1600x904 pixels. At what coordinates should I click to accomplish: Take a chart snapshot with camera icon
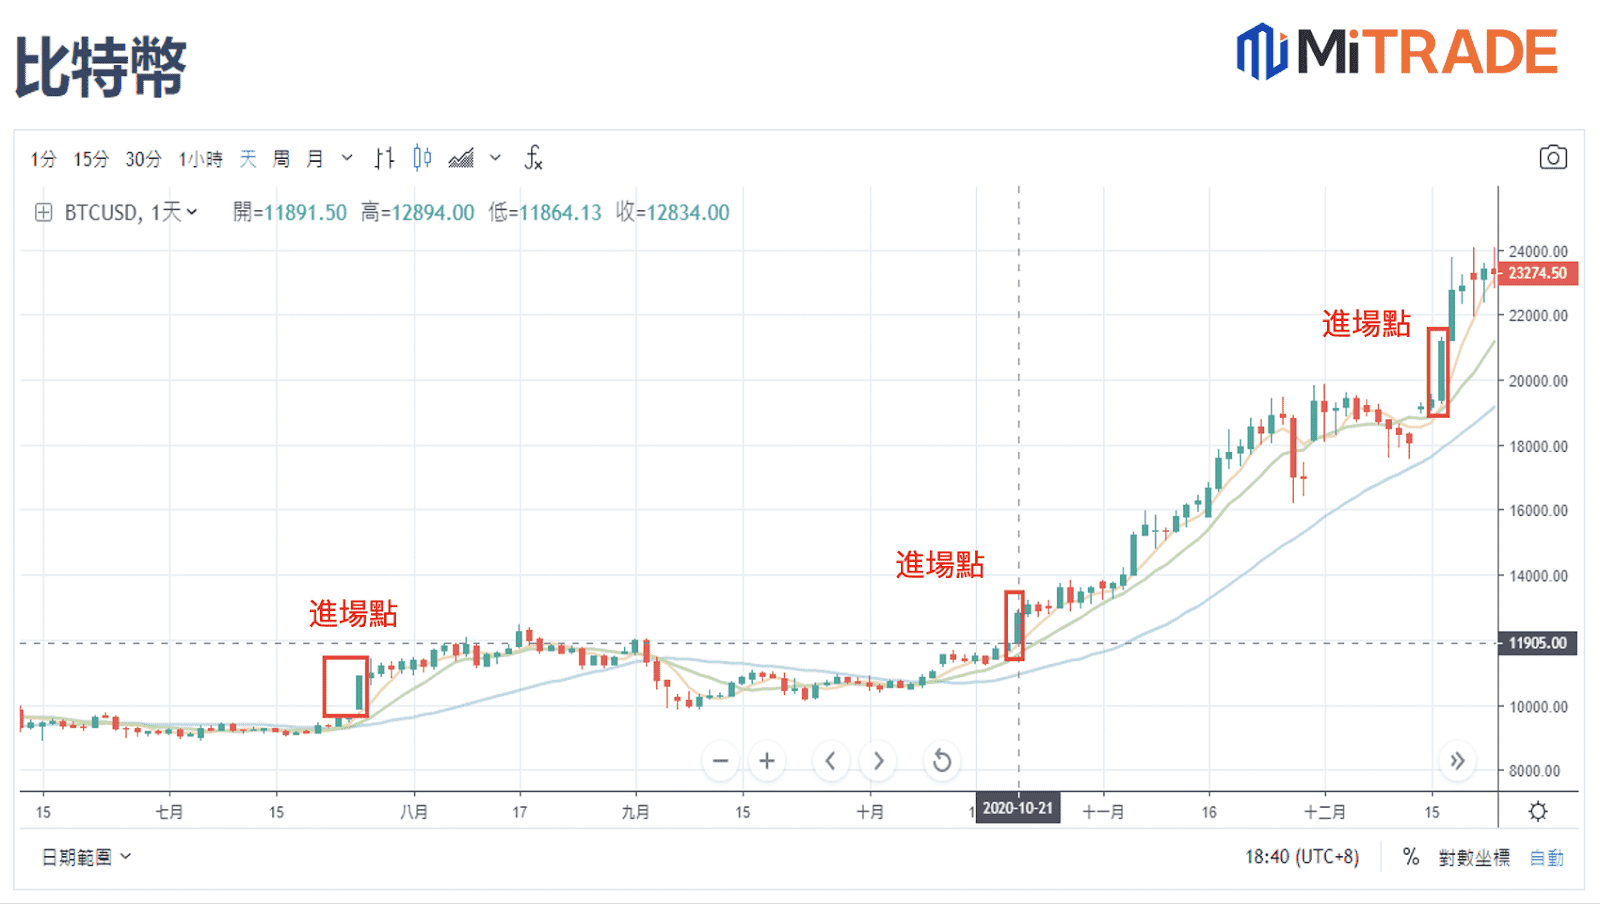click(1553, 158)
